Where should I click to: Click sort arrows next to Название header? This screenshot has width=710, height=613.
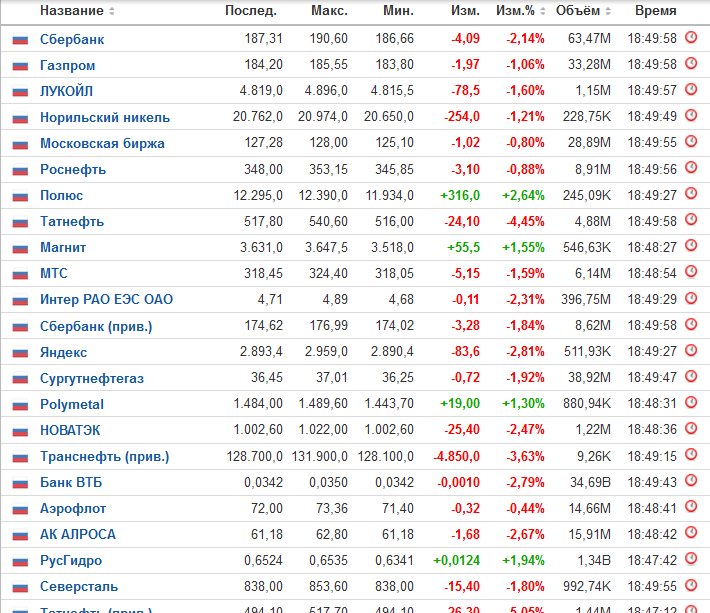pyautogui.click(x=112, y=11)
